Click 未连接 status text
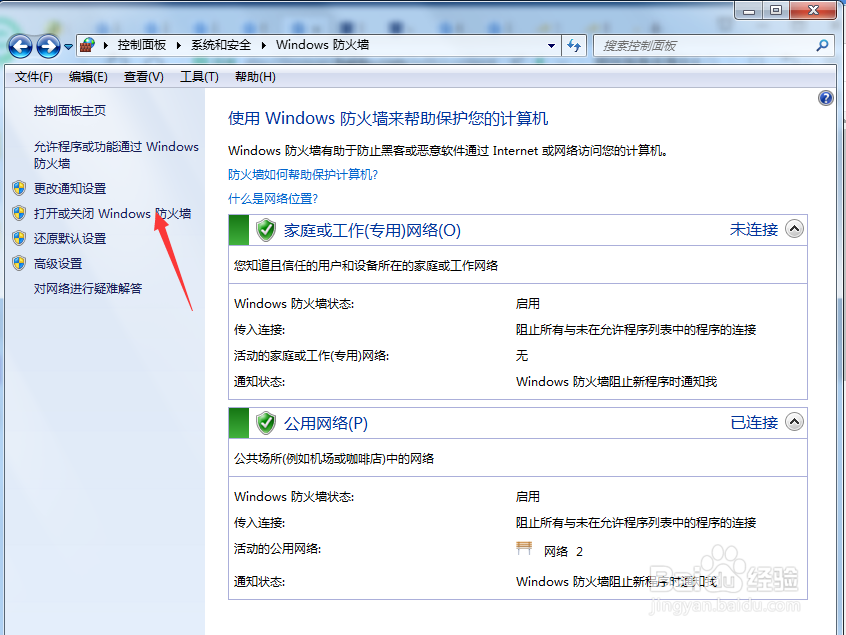The width and height of the screenshot is (846, 635). 754,229
